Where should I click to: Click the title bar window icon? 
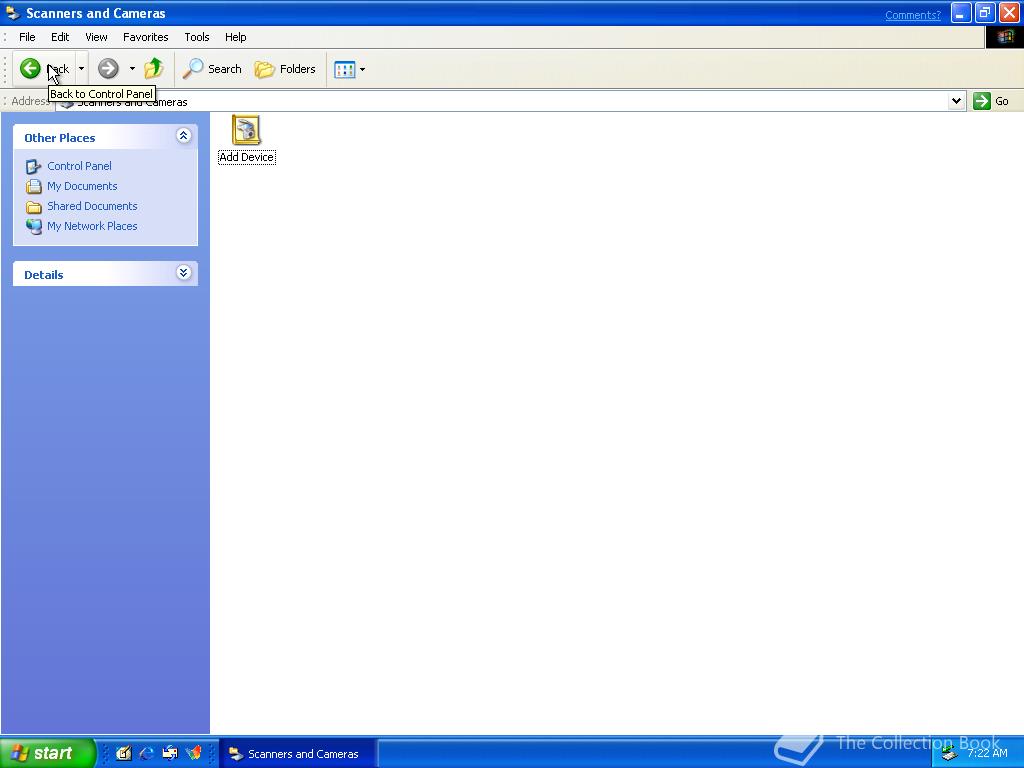click(12, 13)
